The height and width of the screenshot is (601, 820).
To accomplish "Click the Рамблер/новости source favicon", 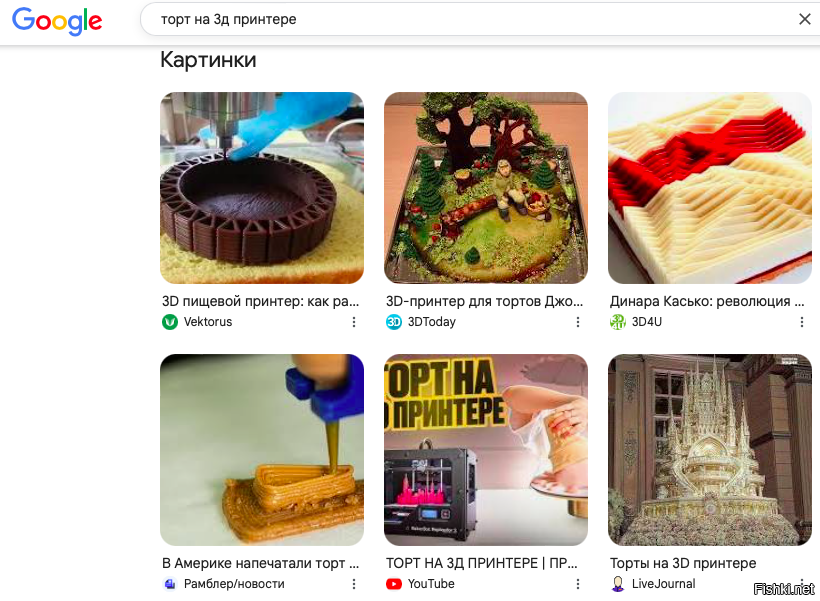I will (x=170, y=584).
